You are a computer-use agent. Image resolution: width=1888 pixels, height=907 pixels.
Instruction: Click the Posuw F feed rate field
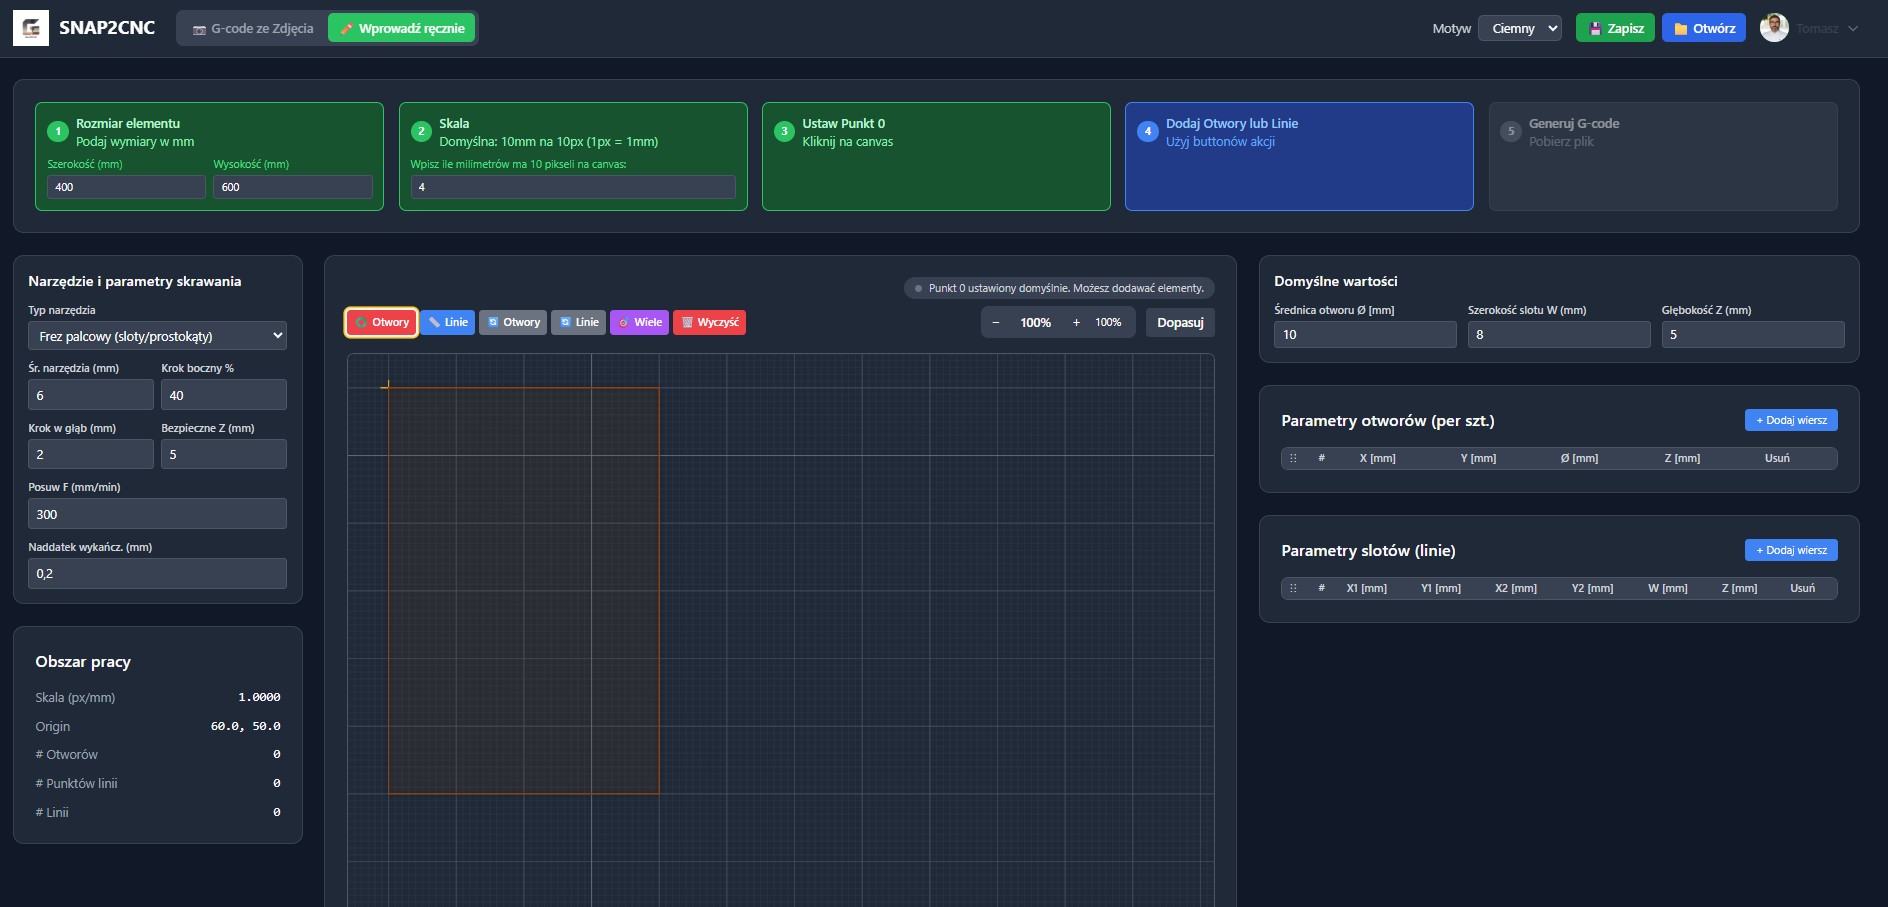pyautogui.click(x=157, y=514)
